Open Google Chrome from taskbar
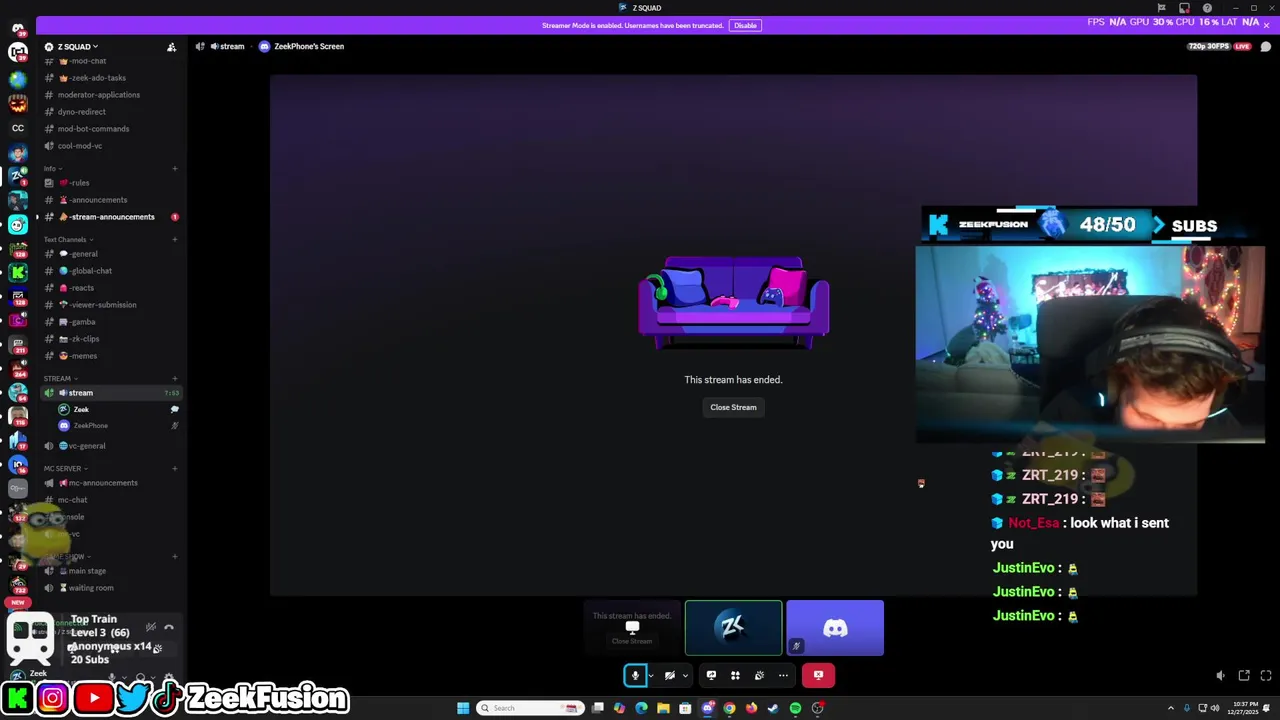The width and height of the screenshot is (1280, 720). coord(729,708)
